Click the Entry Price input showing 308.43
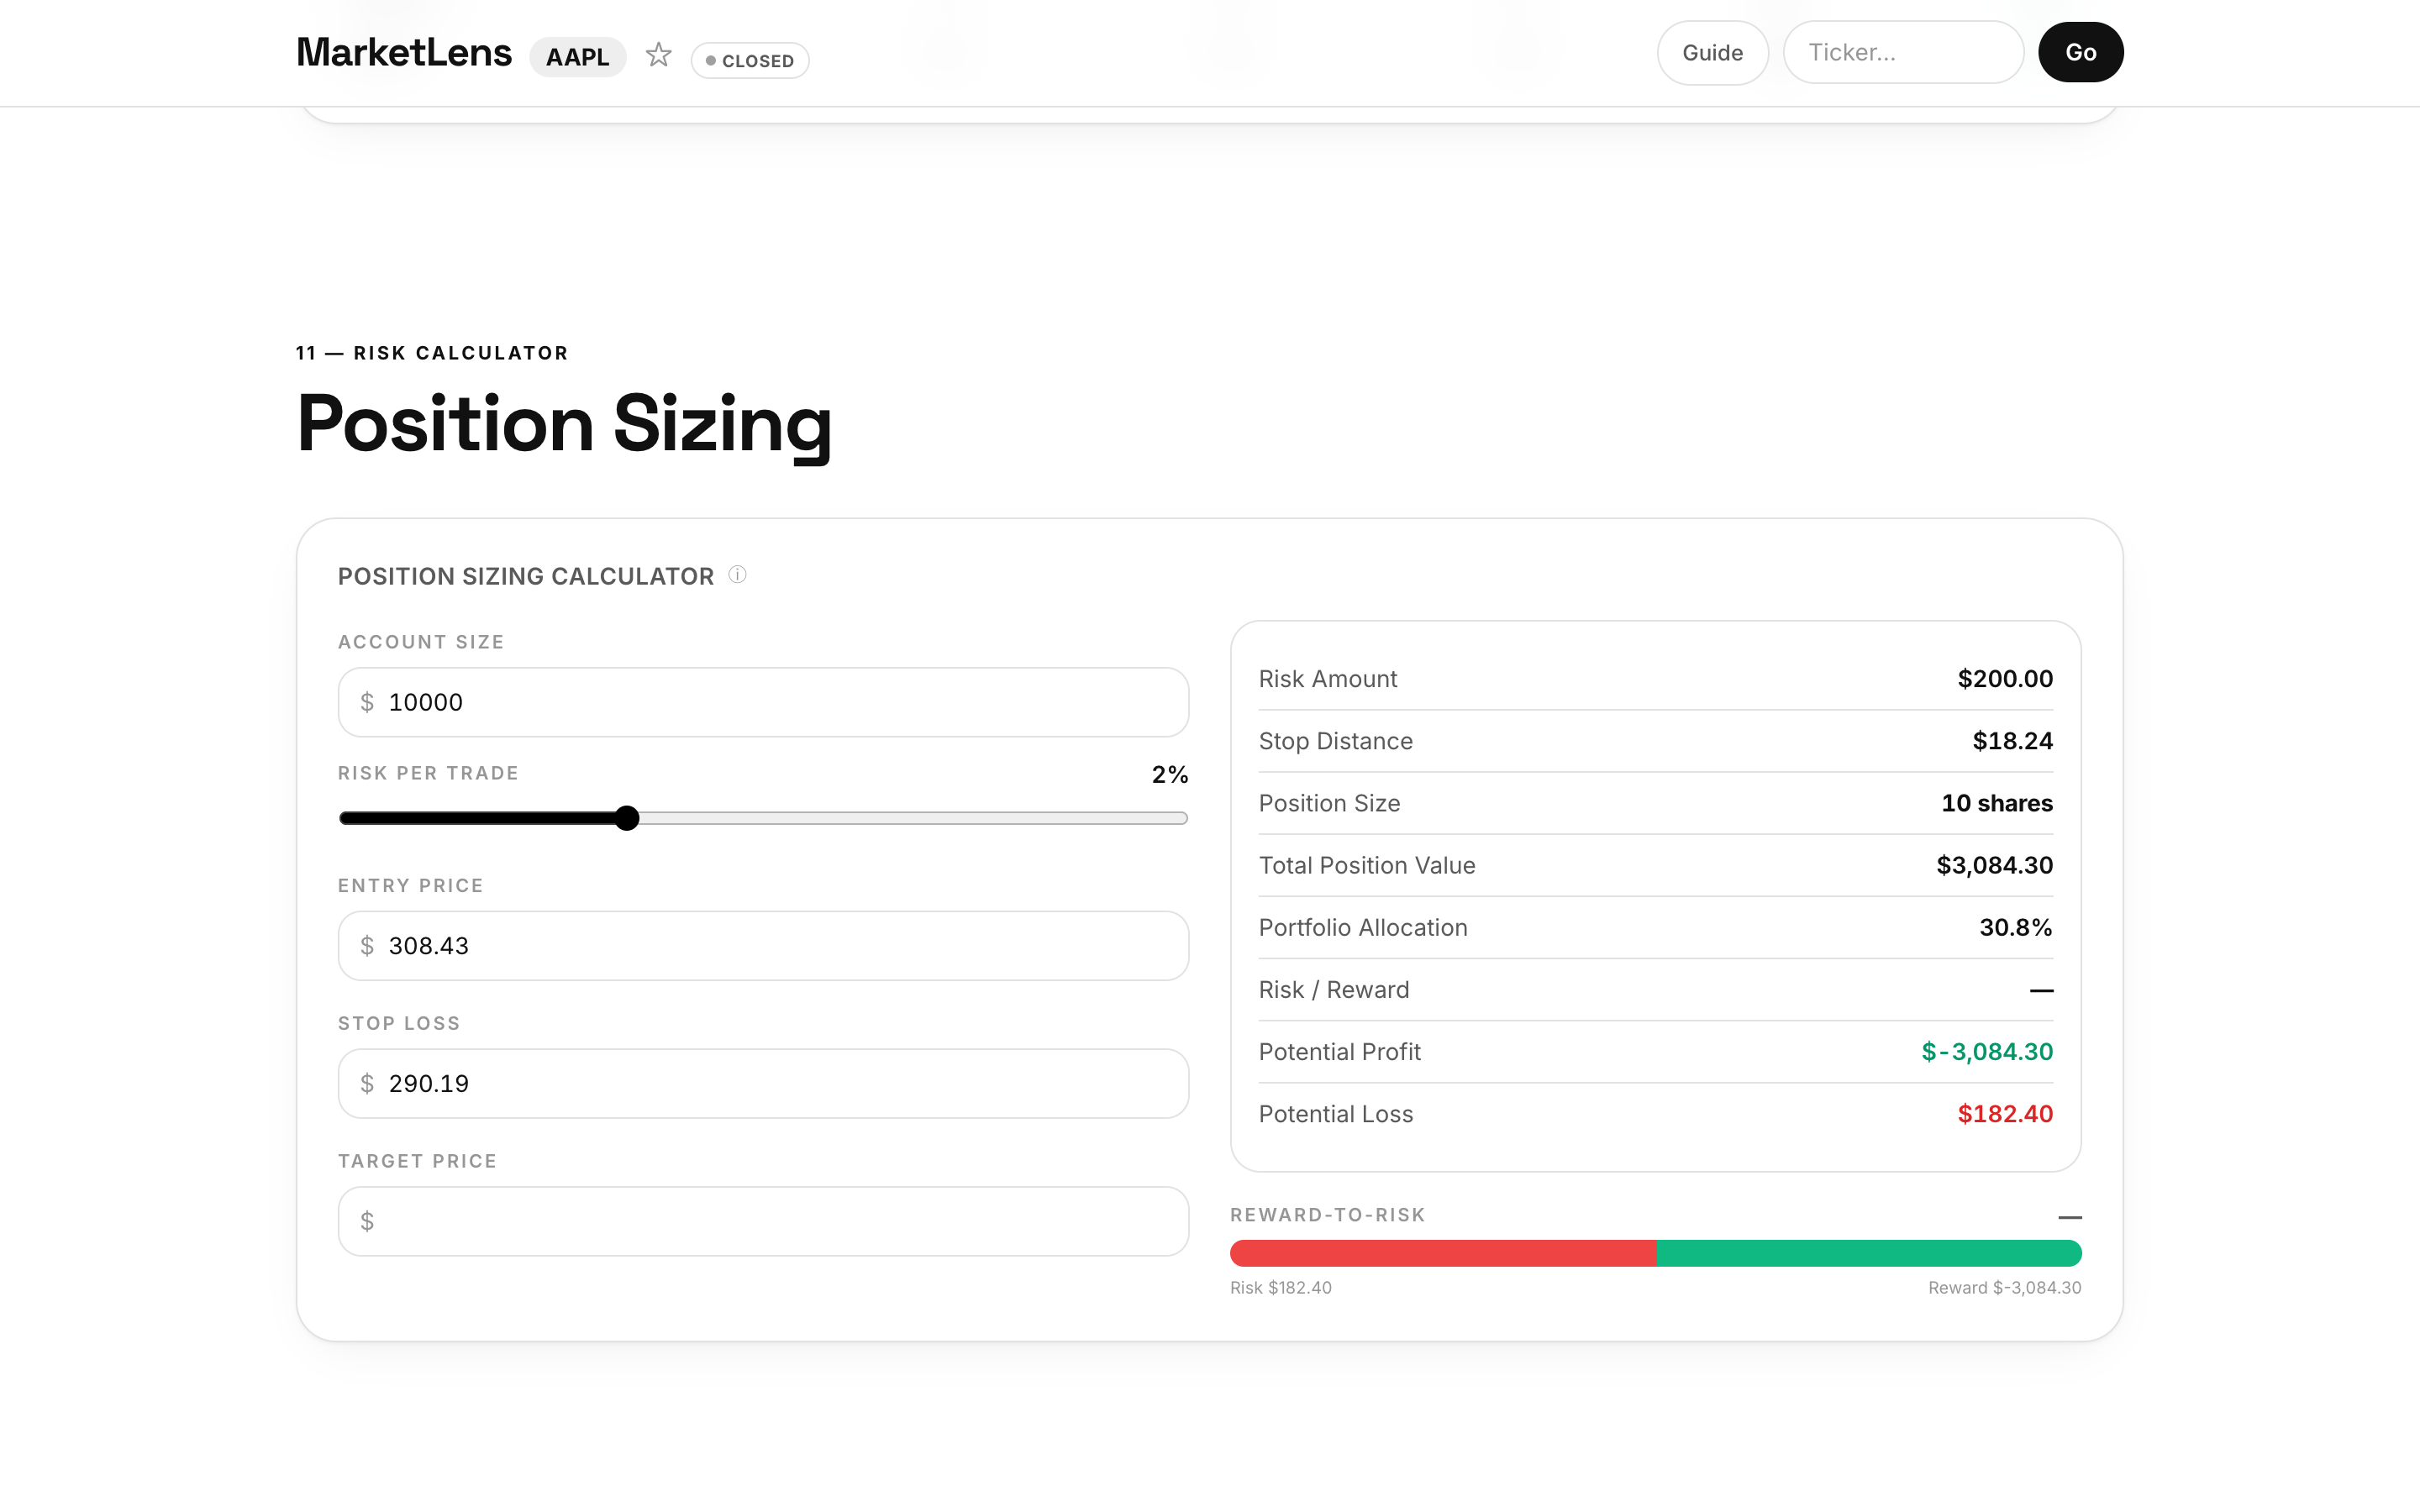This screenshot has width=2420, height=1512. [763, 945]
